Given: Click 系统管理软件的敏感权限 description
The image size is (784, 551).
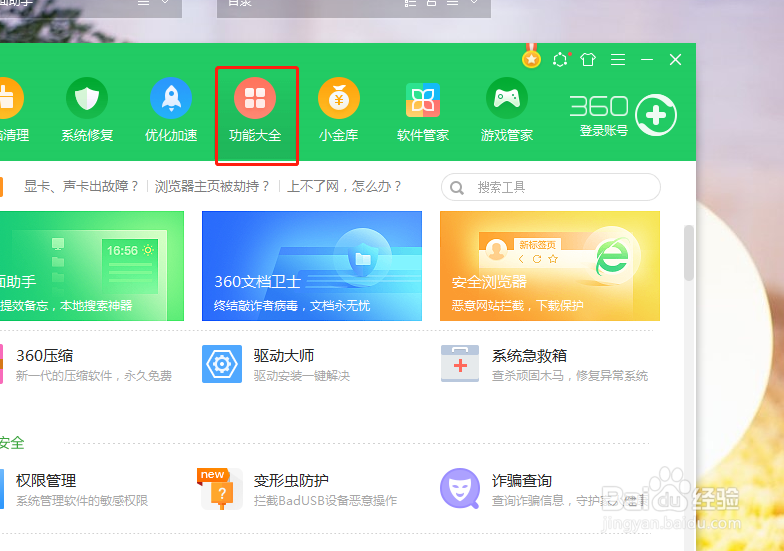Looking at the screenshot, I should tap(82, 500).
